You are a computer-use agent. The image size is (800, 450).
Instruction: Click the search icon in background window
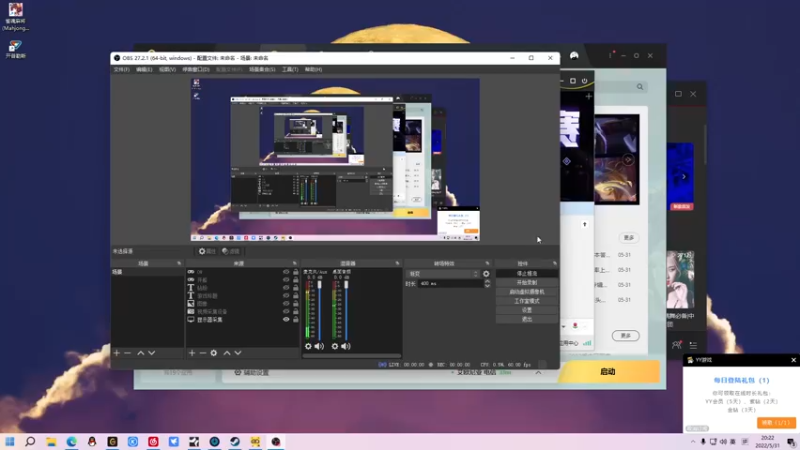640,87
